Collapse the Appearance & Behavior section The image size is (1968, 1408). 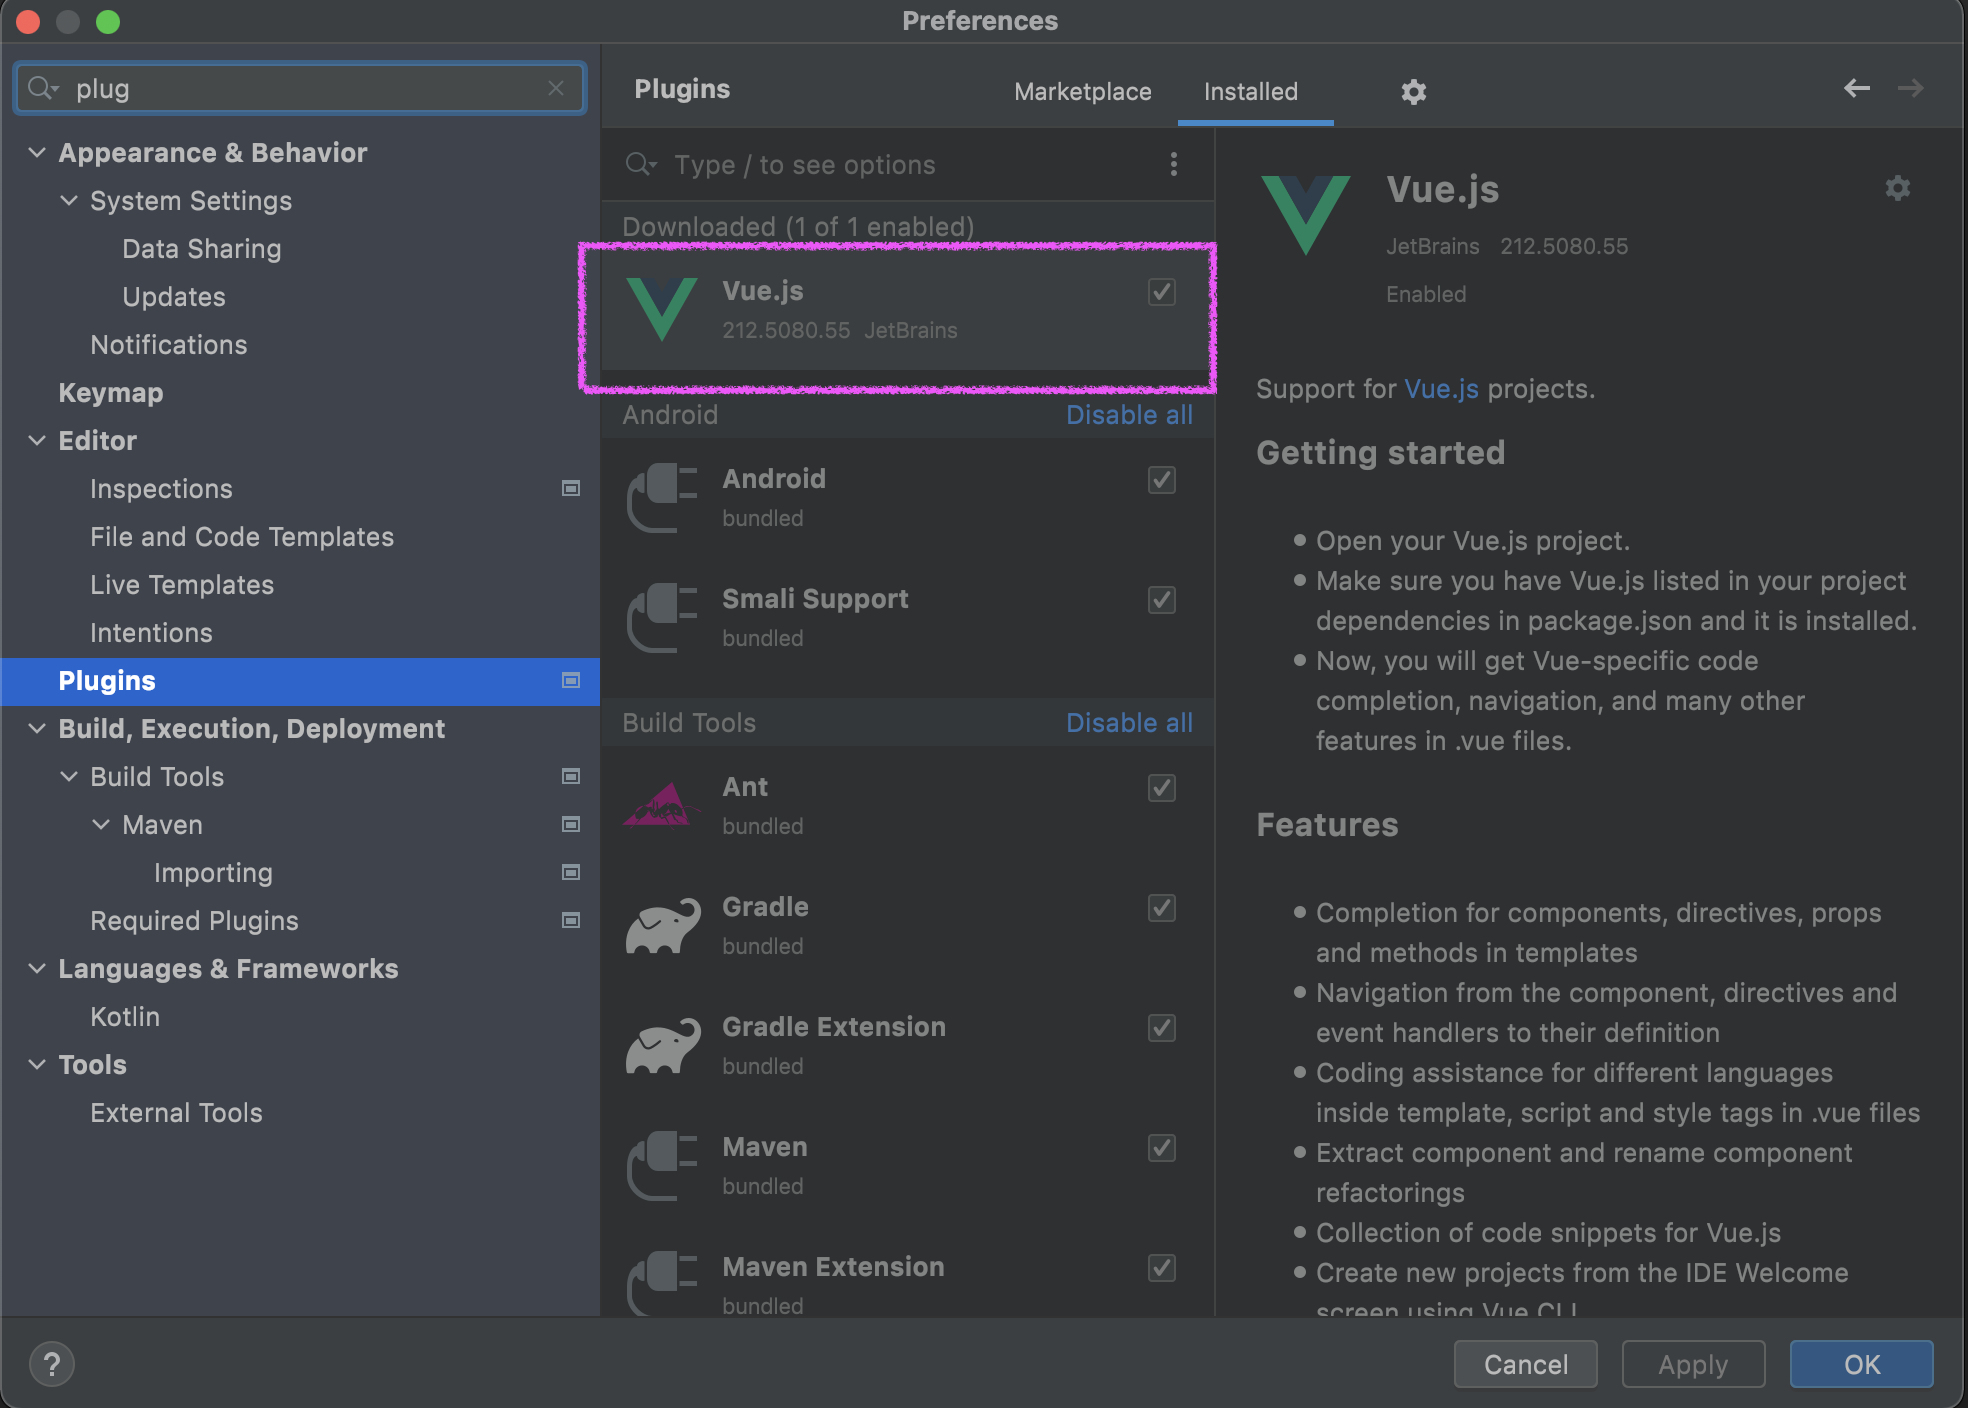click(37, 152)
